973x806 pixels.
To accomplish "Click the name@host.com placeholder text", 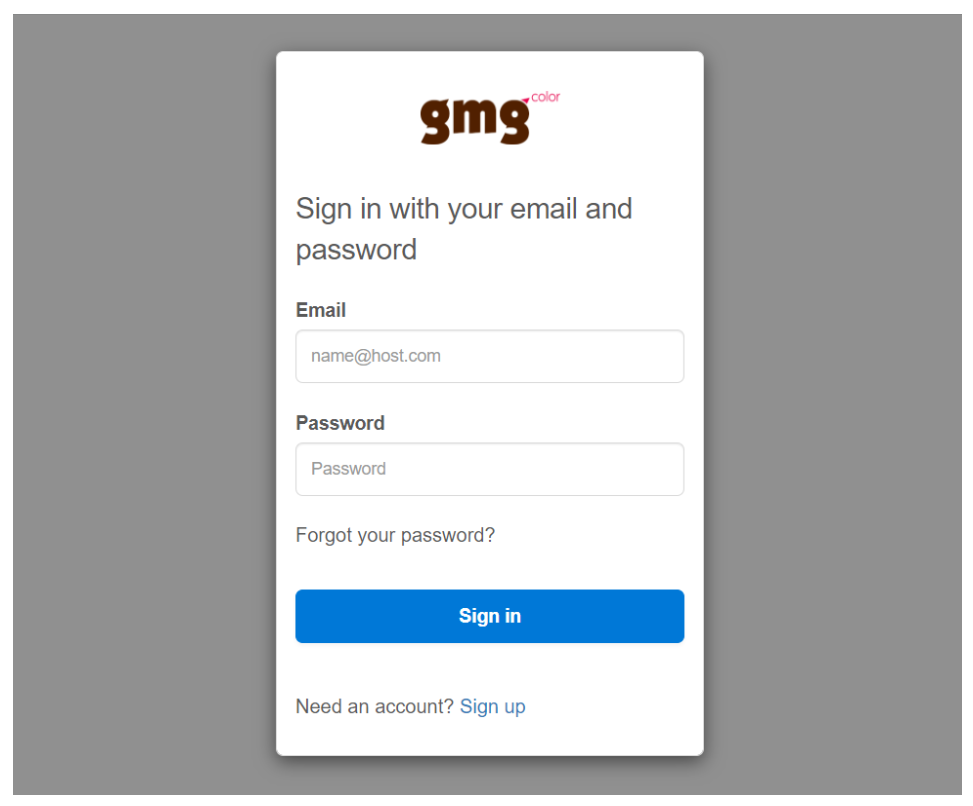I will click(x=376, y=356).
